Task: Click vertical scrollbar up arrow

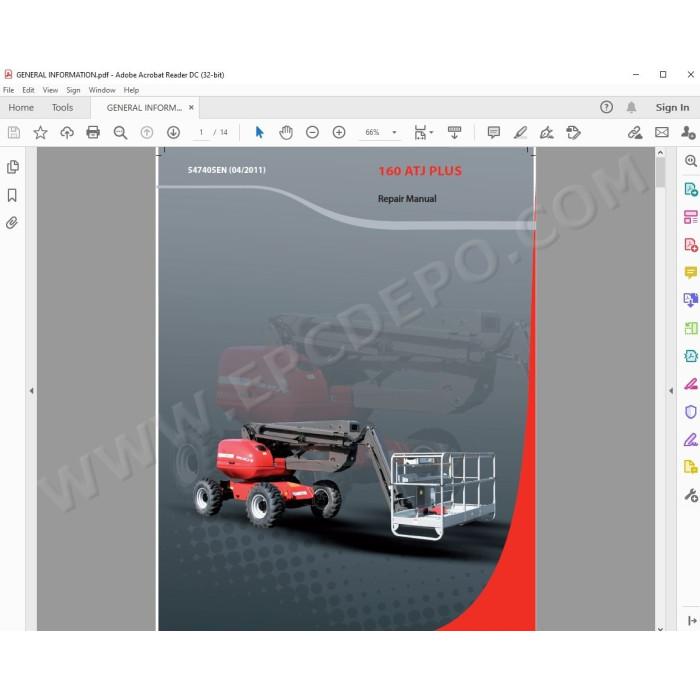Action: [x=660, y=153]
